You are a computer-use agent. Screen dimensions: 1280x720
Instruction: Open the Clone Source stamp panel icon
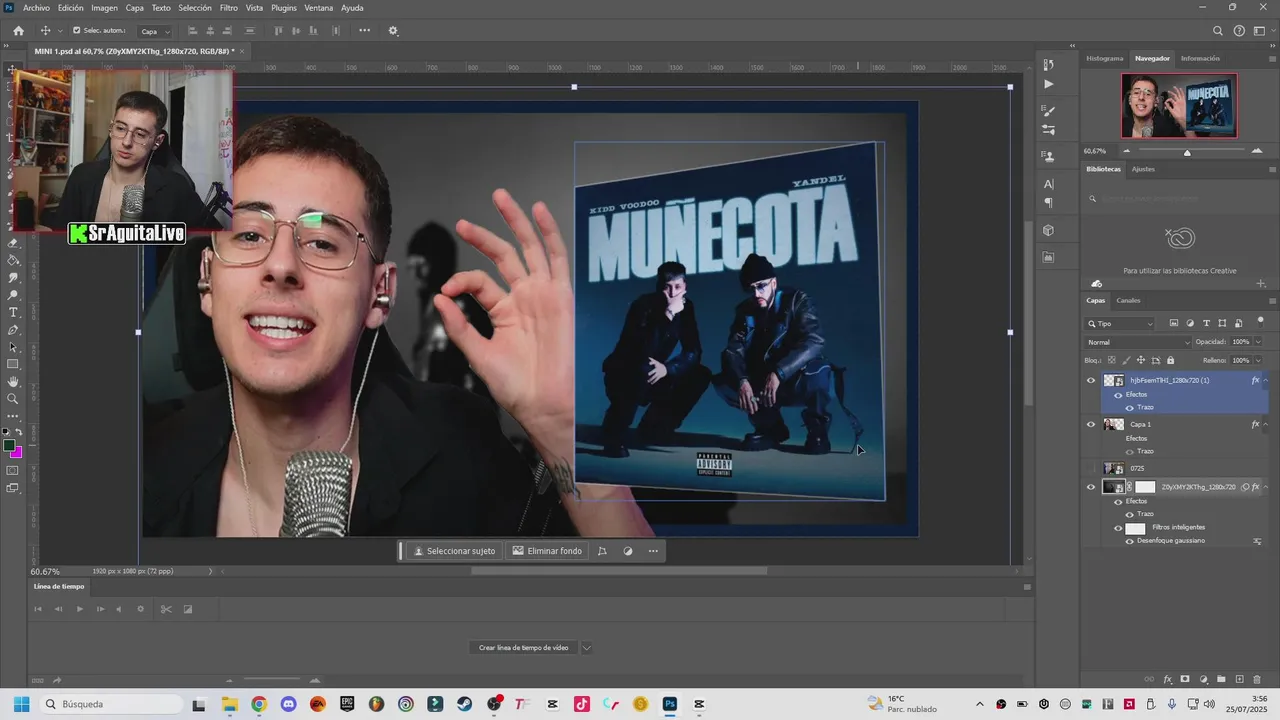(x=1048, y=156)
